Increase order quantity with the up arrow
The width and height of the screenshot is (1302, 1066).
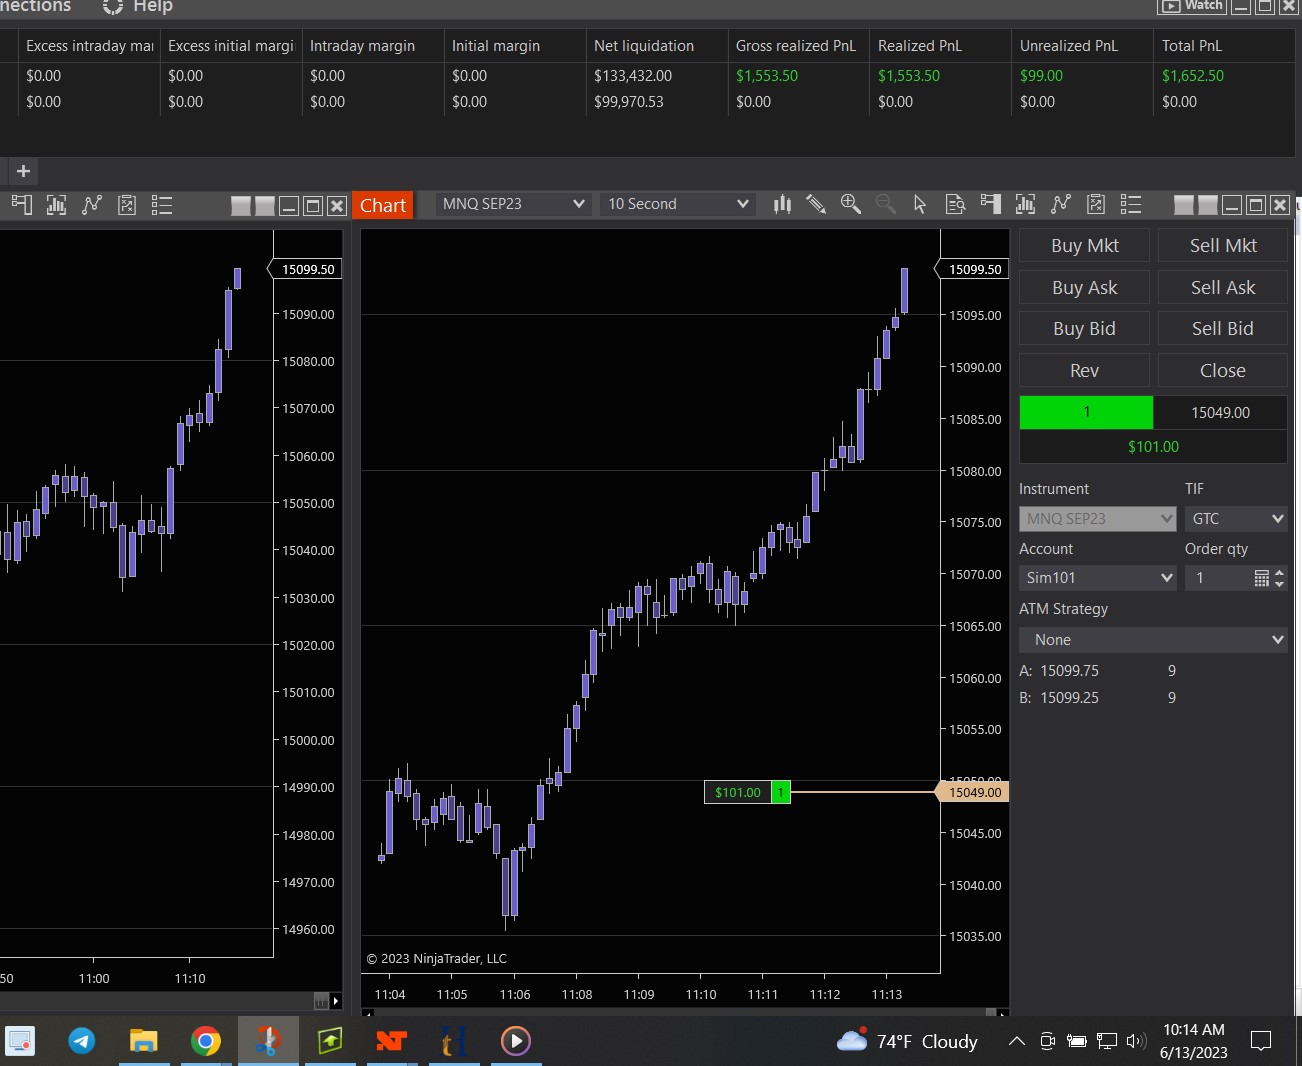click(x=1279, y=573)
